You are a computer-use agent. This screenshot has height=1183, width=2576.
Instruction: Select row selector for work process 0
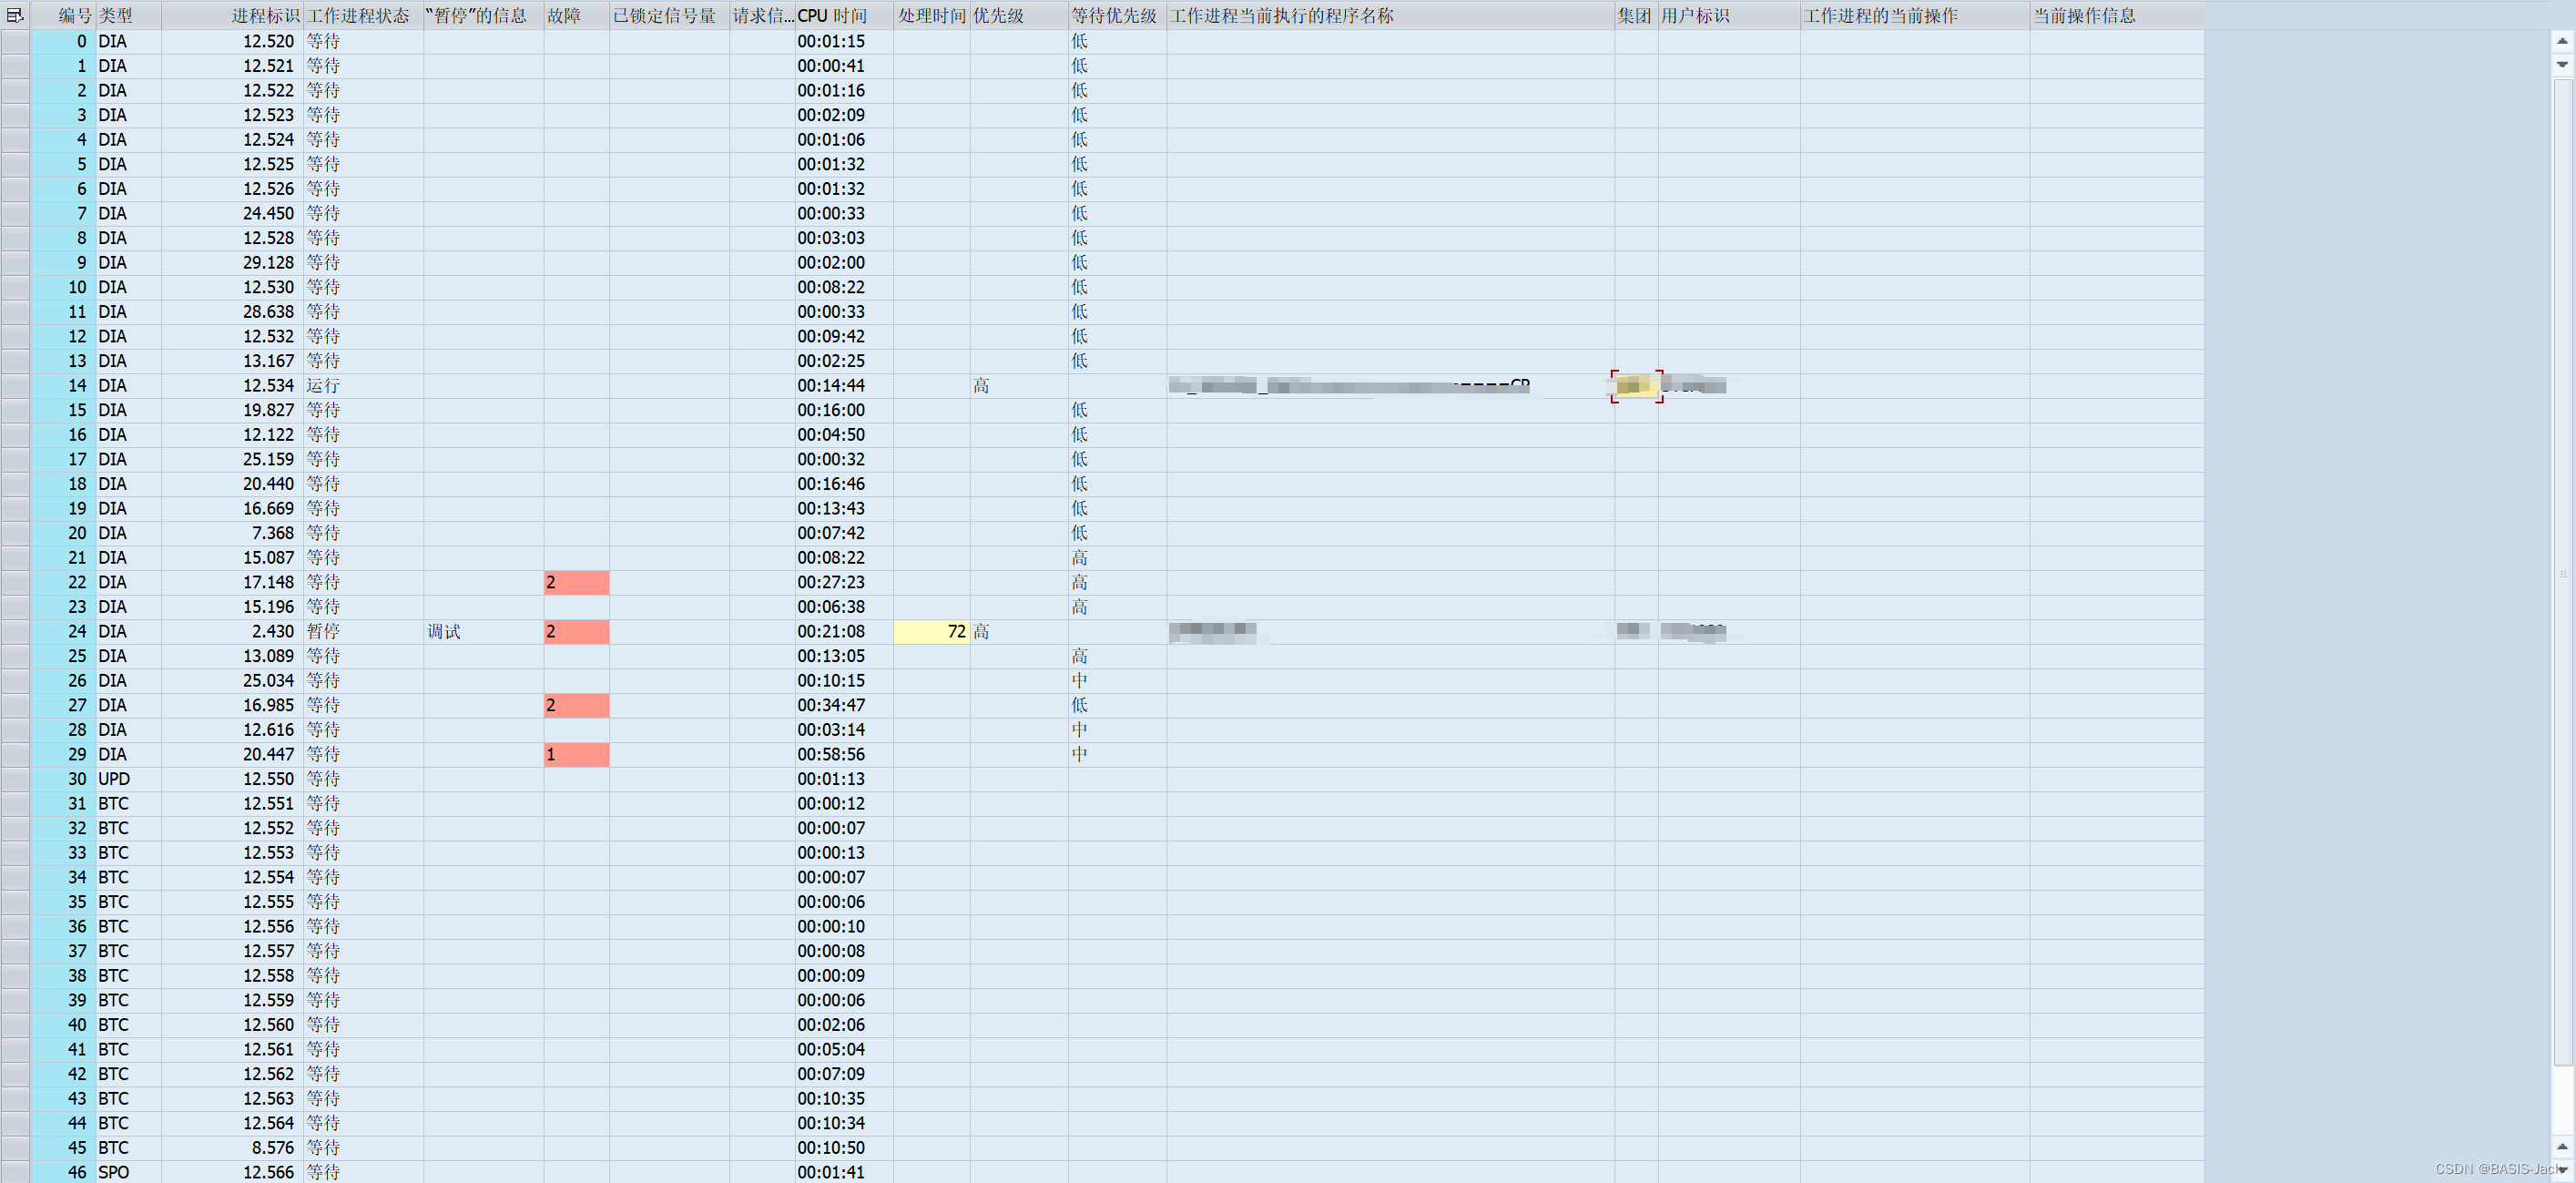point(15,41)
